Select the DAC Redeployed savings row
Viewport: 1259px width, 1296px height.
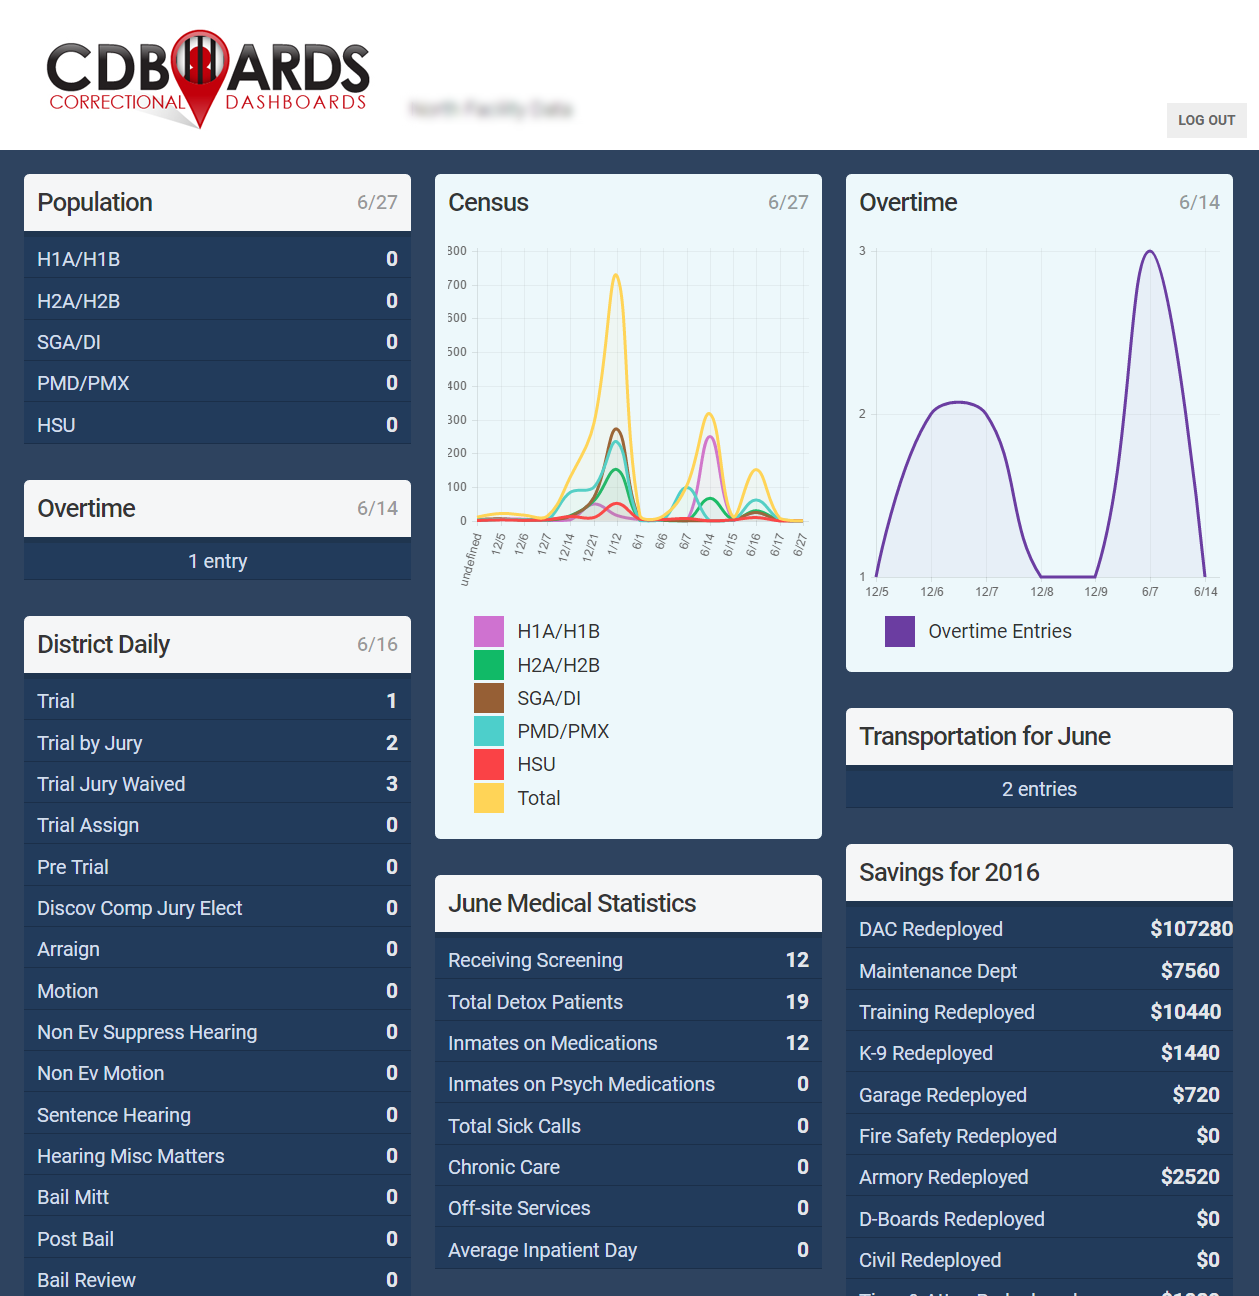click(x=1039, y=929)
